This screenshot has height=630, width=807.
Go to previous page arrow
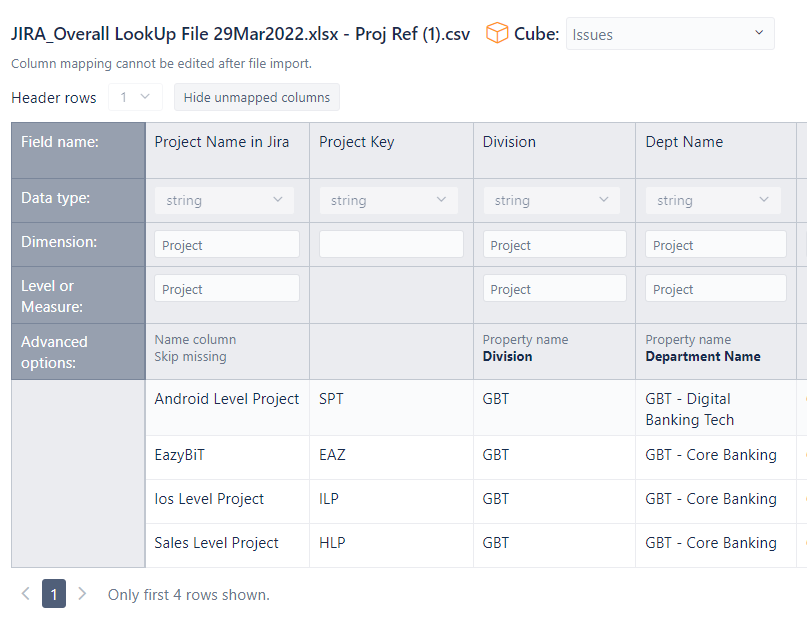click(26, 594)
